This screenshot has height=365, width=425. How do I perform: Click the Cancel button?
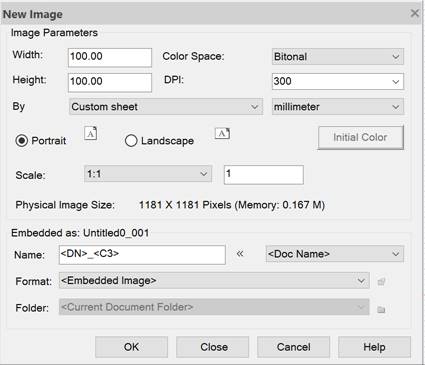pyautogui.click(x=294, y=347)
